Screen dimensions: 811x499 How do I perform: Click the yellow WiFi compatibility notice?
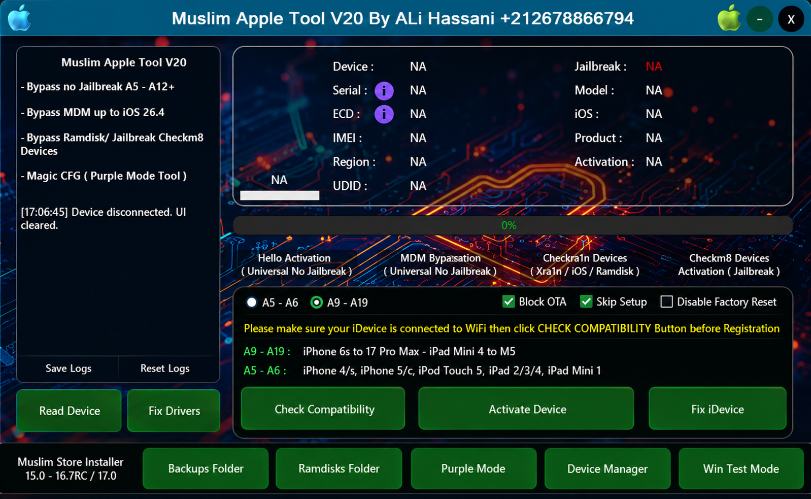(512, 329)
